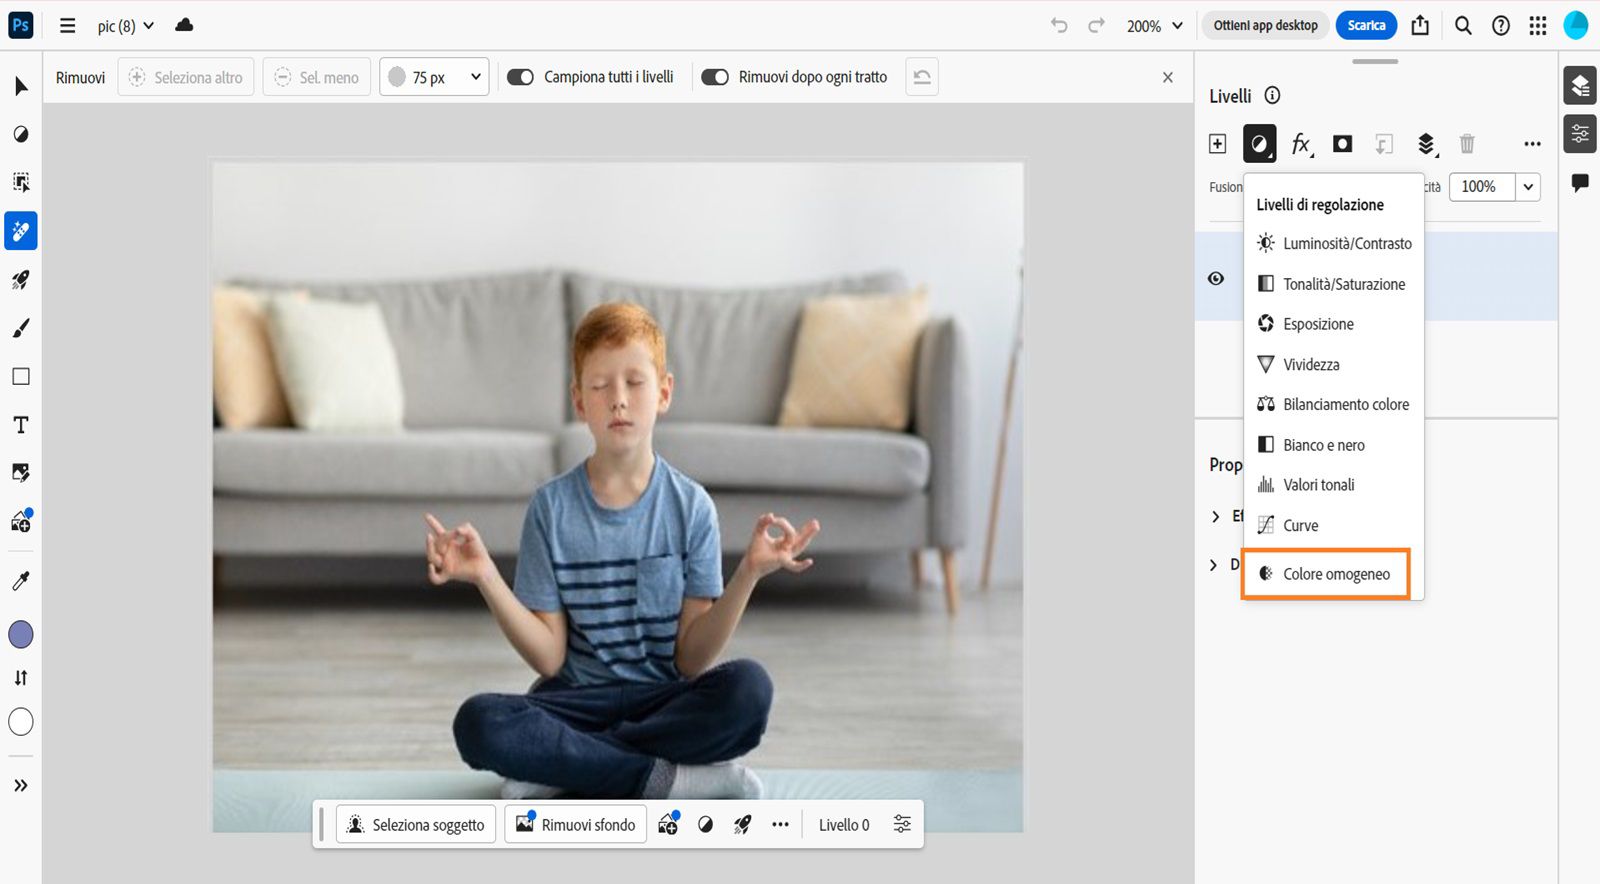Open the comments panel icon
The width and height of the screenshot is (1600, 884).
click(1580, 183)
